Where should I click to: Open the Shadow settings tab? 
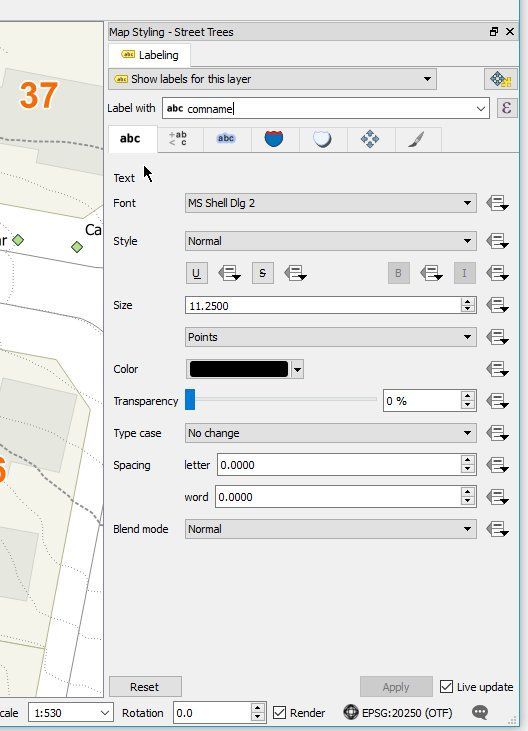pos(322,139)
